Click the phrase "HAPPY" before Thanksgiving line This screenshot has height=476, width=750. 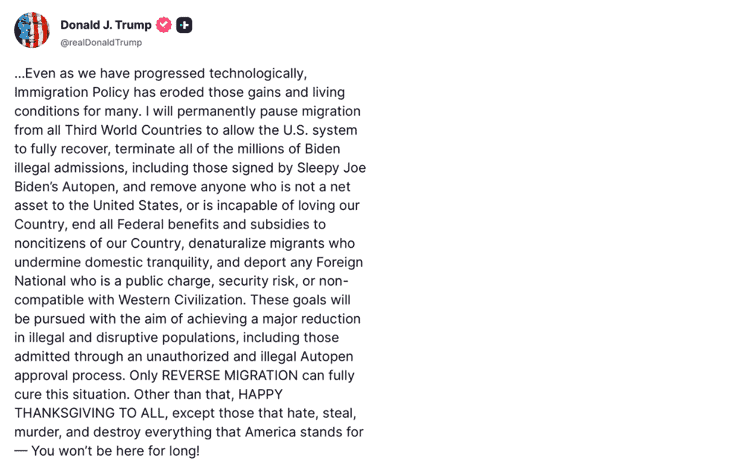coord(273,394)
